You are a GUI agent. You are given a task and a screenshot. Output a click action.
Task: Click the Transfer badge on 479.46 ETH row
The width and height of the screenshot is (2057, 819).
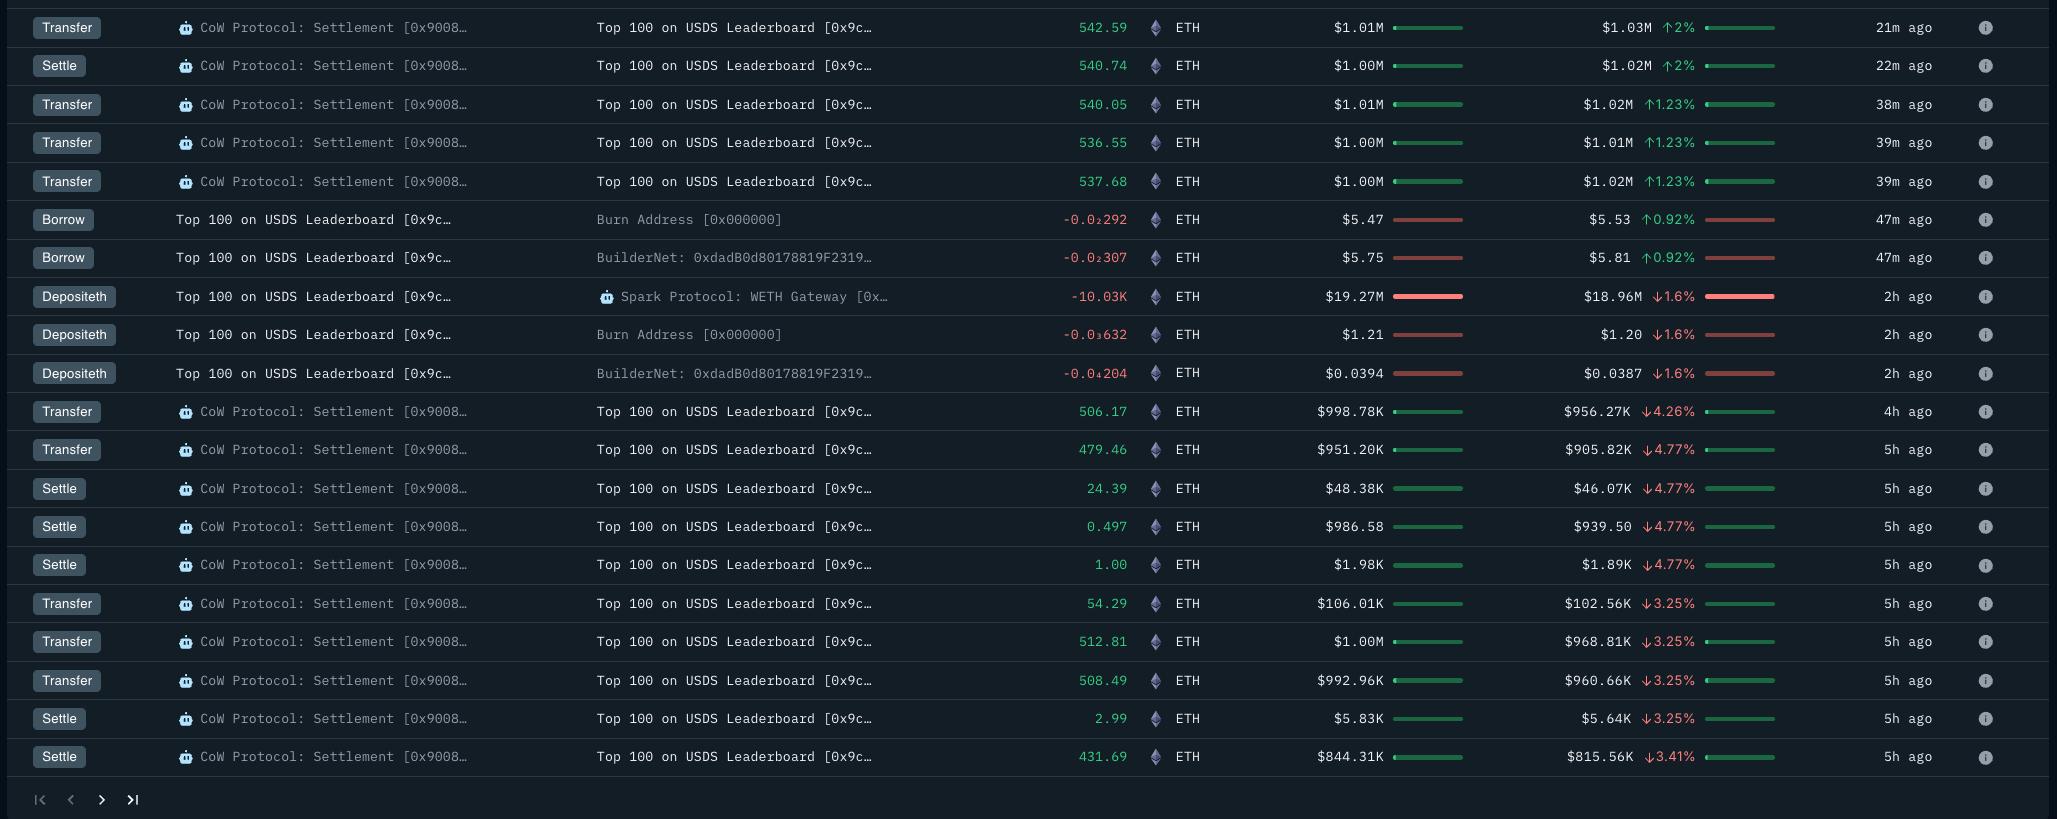[67, 450]
